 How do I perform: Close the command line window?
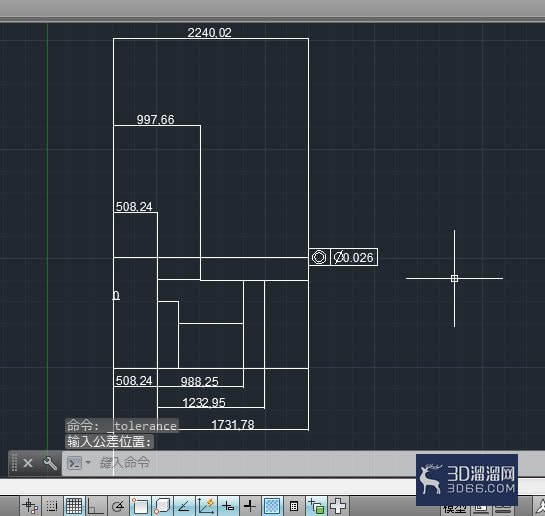tap(28, 463)
